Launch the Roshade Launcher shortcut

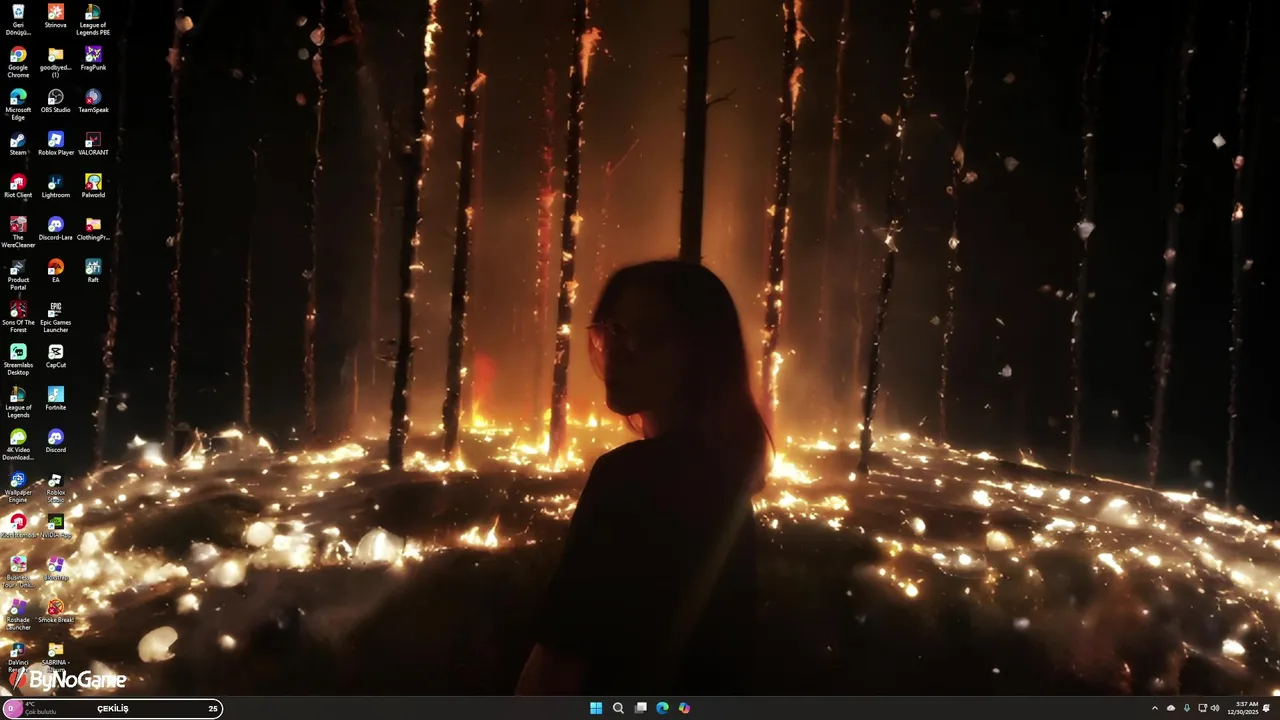click(18, 615)
